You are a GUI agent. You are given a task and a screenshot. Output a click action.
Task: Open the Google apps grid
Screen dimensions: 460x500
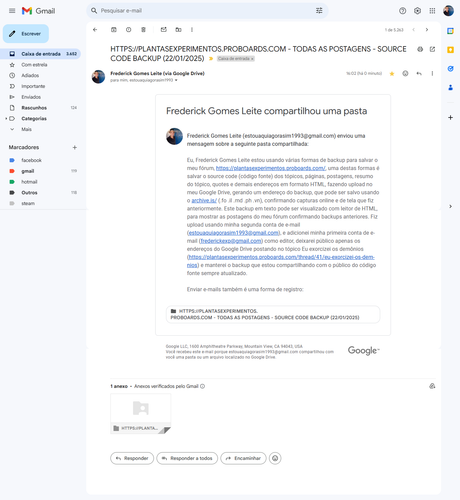click(432, 11)
